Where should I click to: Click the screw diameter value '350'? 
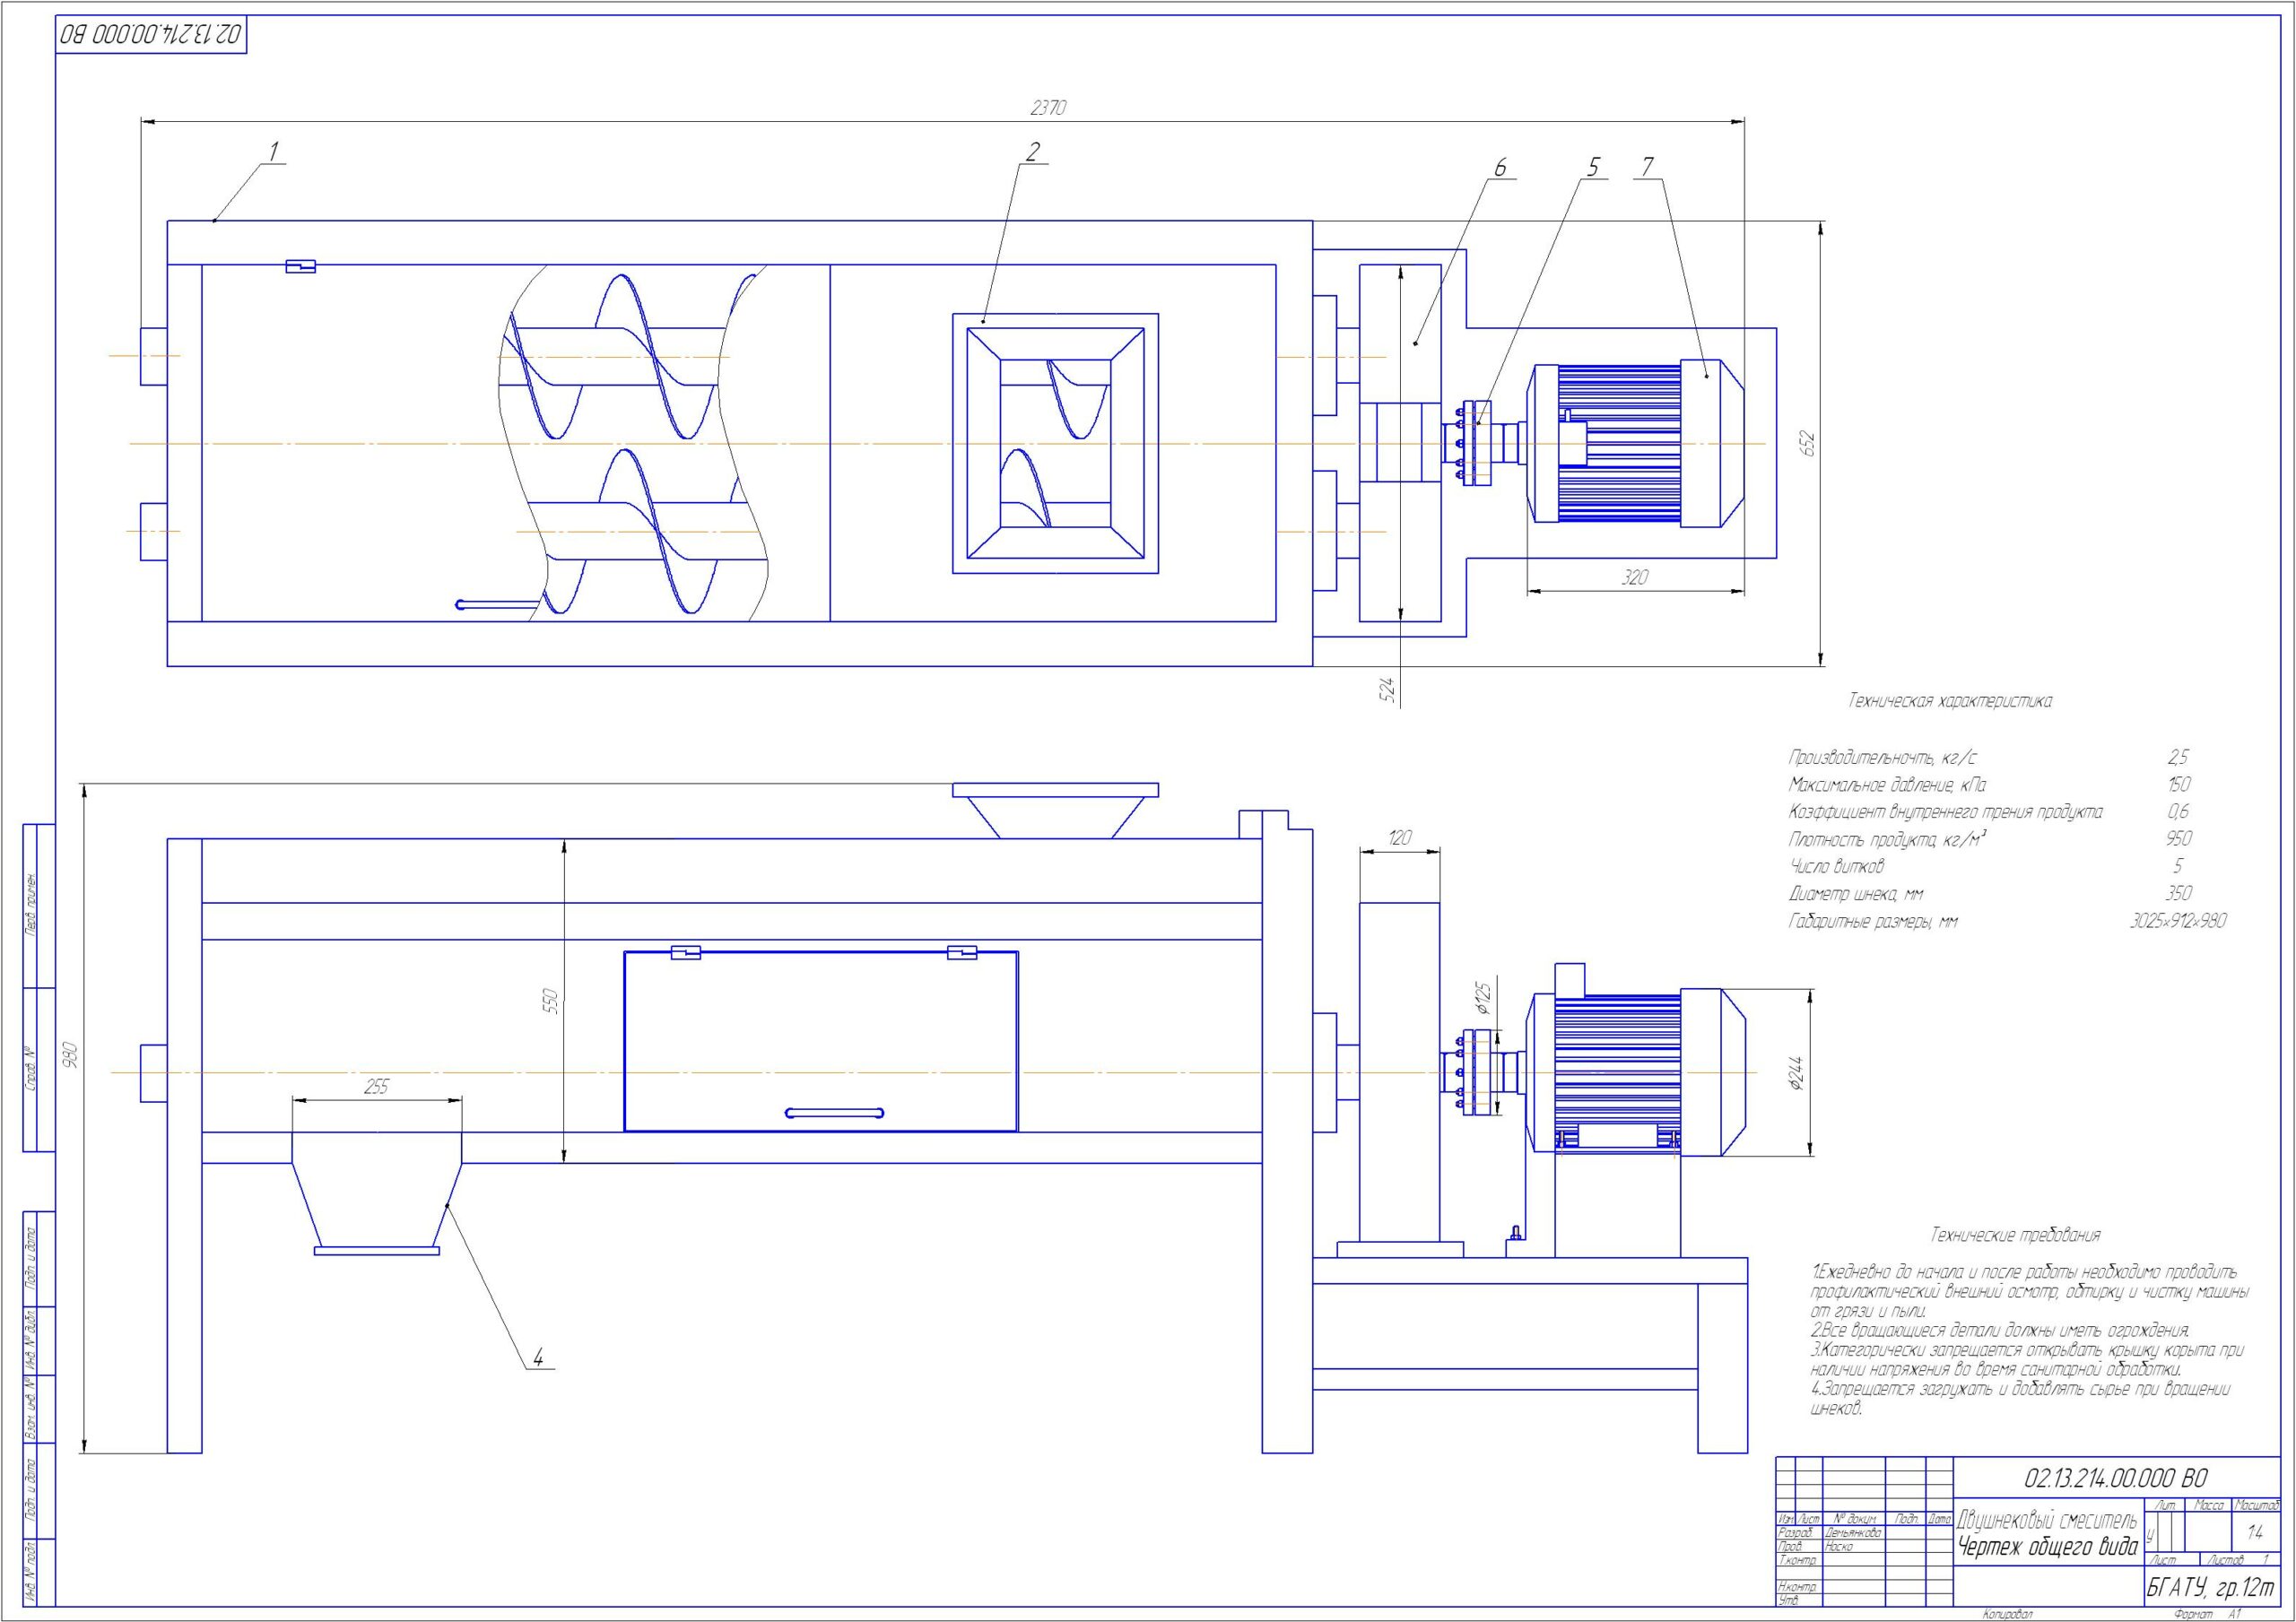[2178, 893]
